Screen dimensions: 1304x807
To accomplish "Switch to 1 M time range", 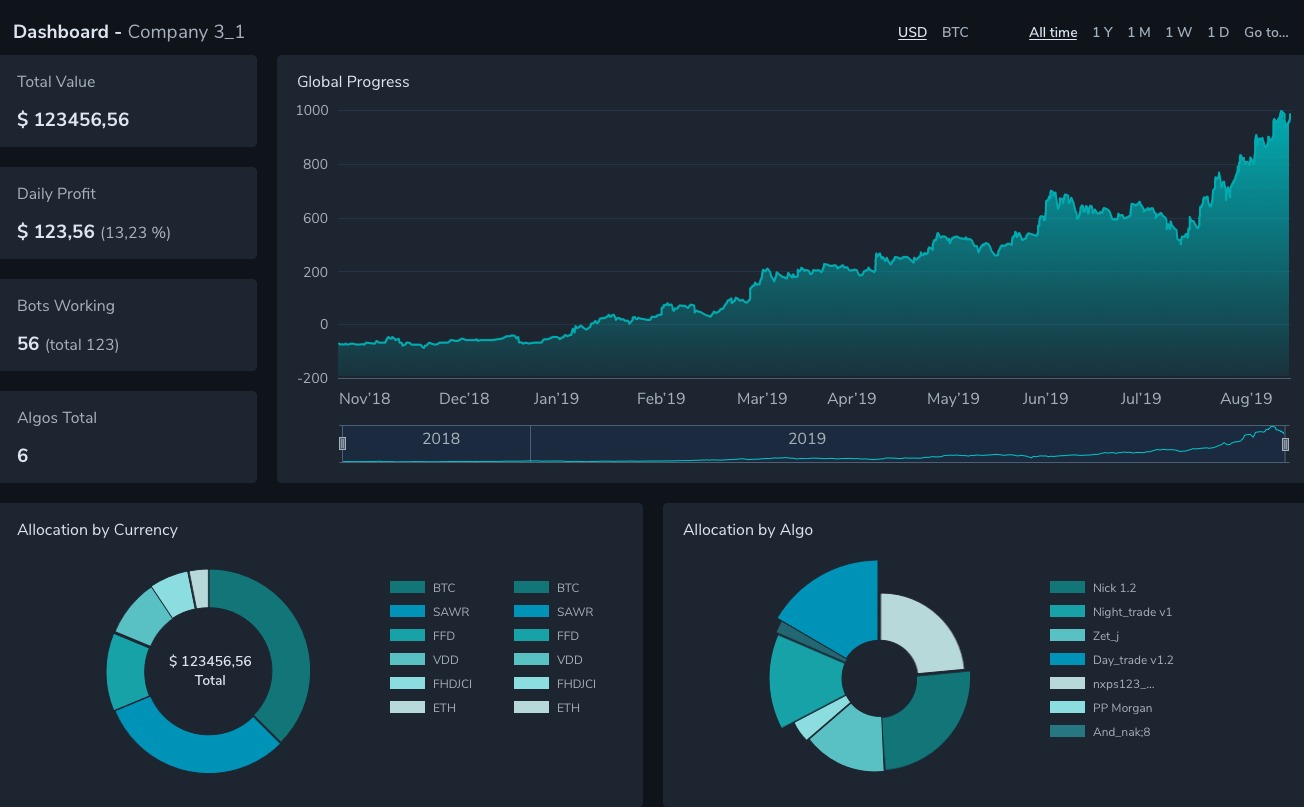I will 1138,32.
